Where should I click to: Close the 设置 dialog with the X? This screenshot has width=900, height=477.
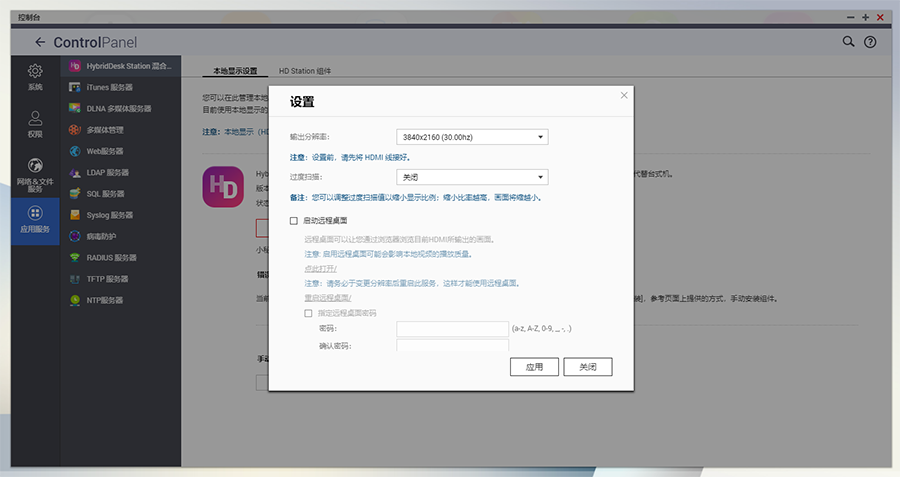point(624,95)
